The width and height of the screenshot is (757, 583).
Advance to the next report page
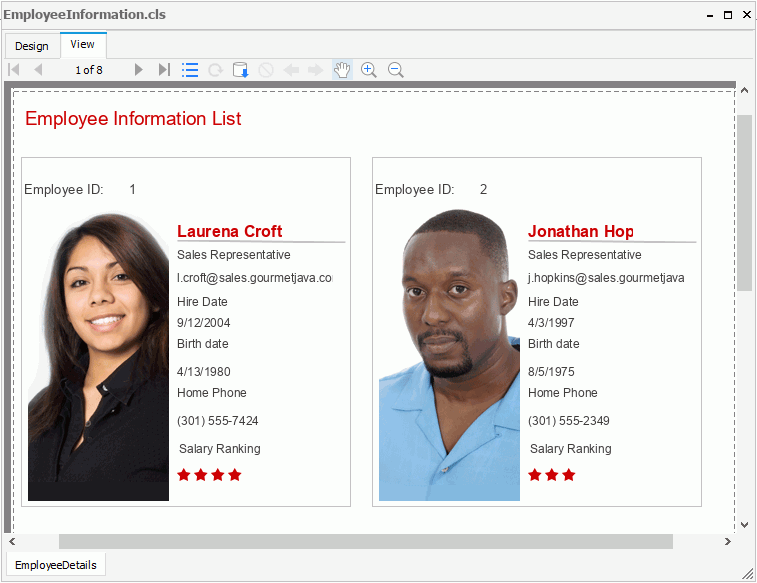pyautogui.click(x=139, y=70)
